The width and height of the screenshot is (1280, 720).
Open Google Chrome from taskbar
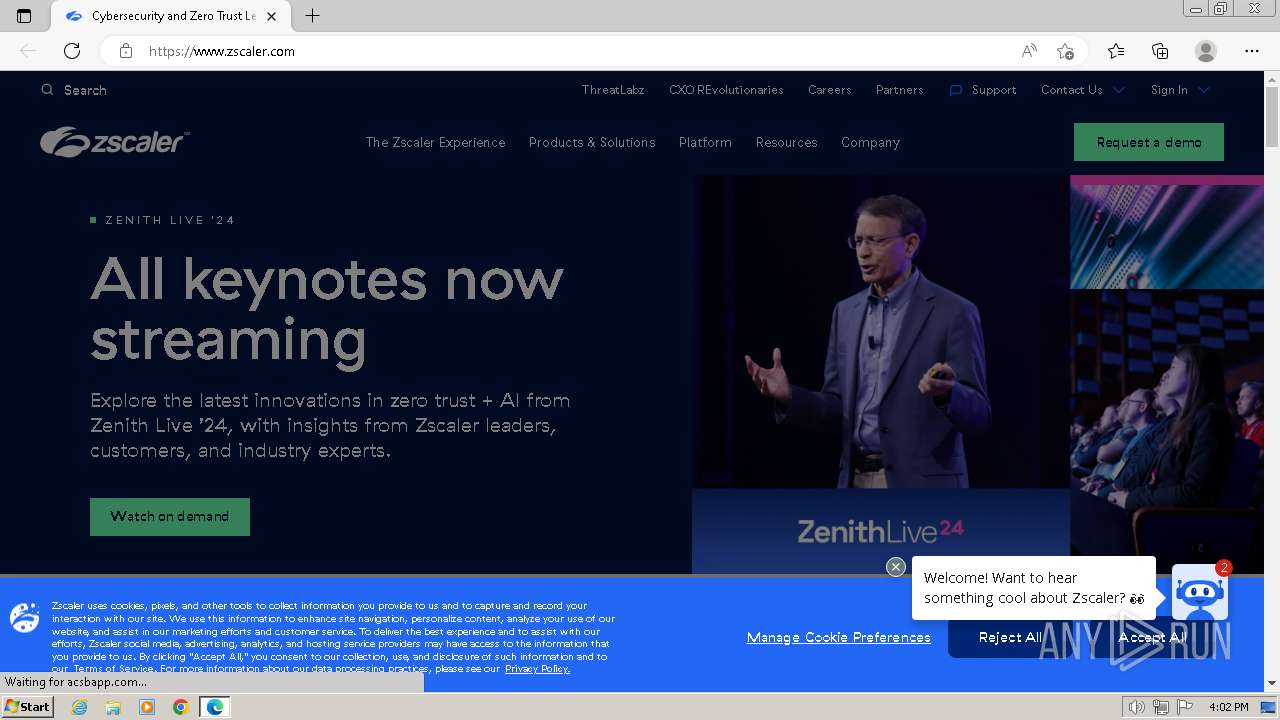click(x=180, y=707)
